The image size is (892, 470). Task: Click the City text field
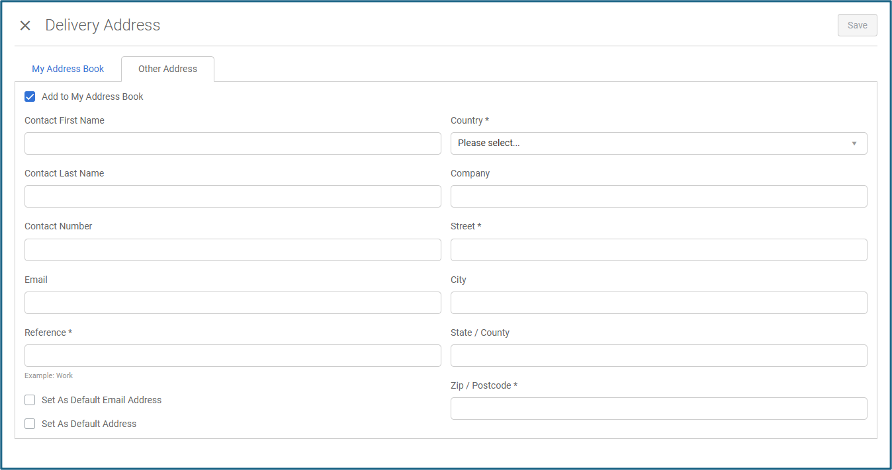click(x=658, y=302)
